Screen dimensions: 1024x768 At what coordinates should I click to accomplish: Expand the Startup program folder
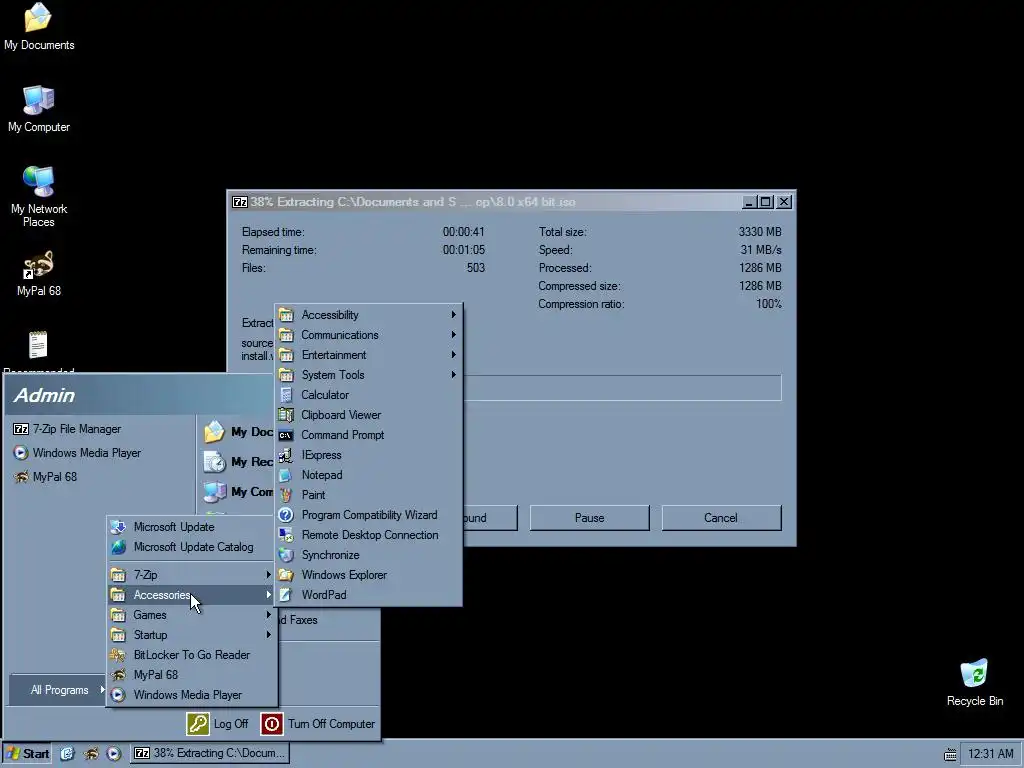(x=191, y=635)
